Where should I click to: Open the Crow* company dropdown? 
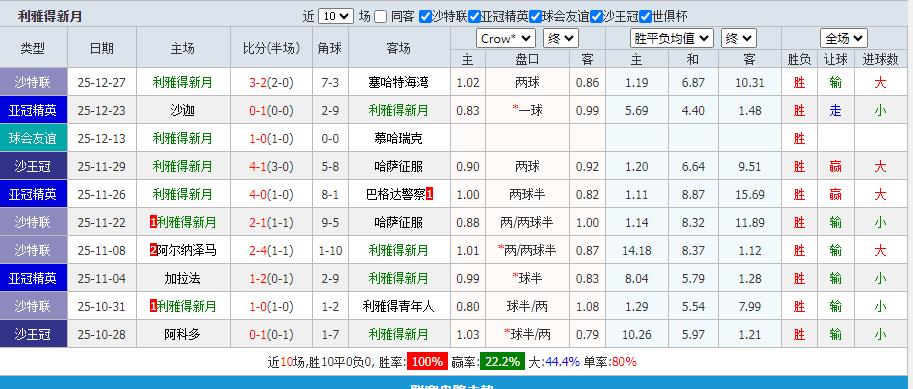(506, 38)
